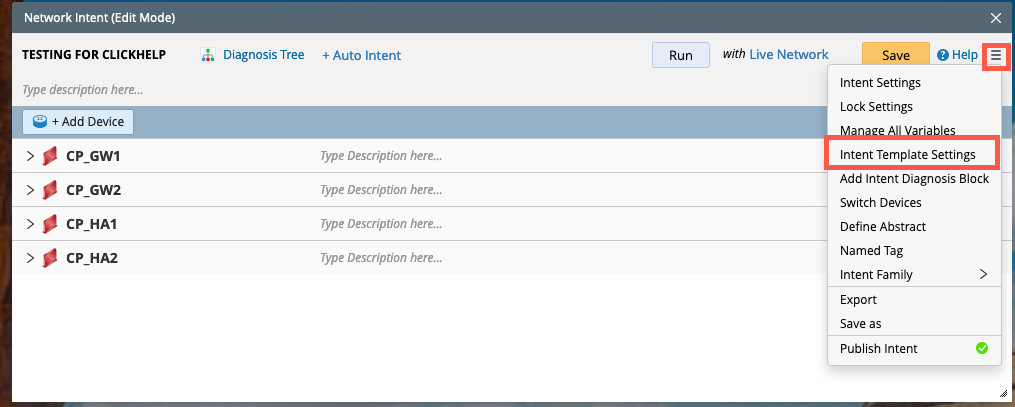Click the green Publish Intent status checkmark

(981, 348)
